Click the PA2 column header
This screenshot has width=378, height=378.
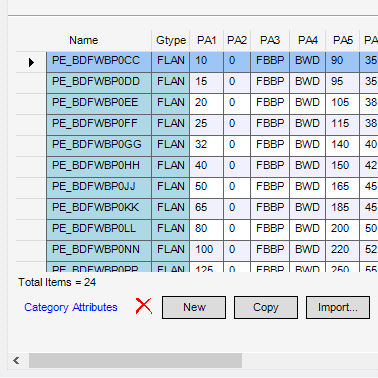click(237, 40)
